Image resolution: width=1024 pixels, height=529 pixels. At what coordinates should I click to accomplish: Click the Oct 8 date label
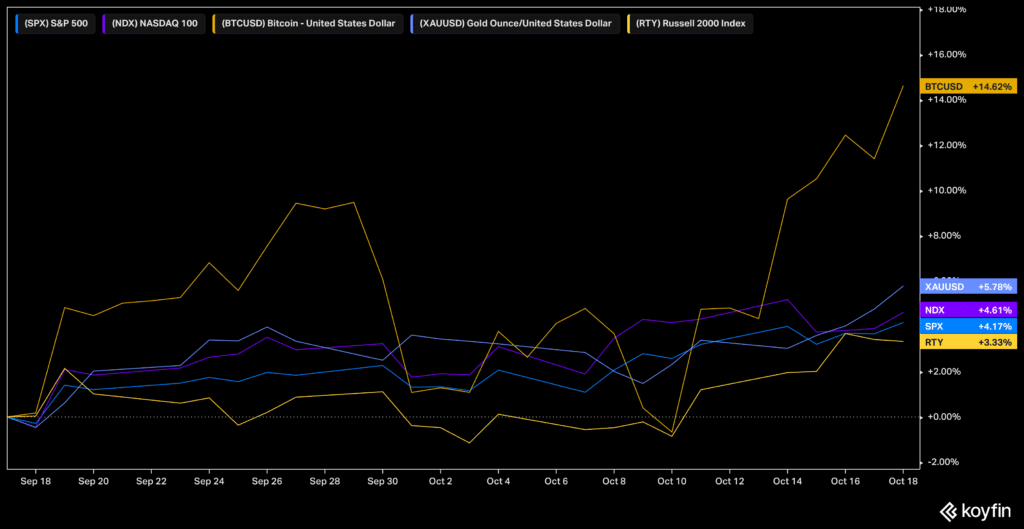(x=614, y=479)
